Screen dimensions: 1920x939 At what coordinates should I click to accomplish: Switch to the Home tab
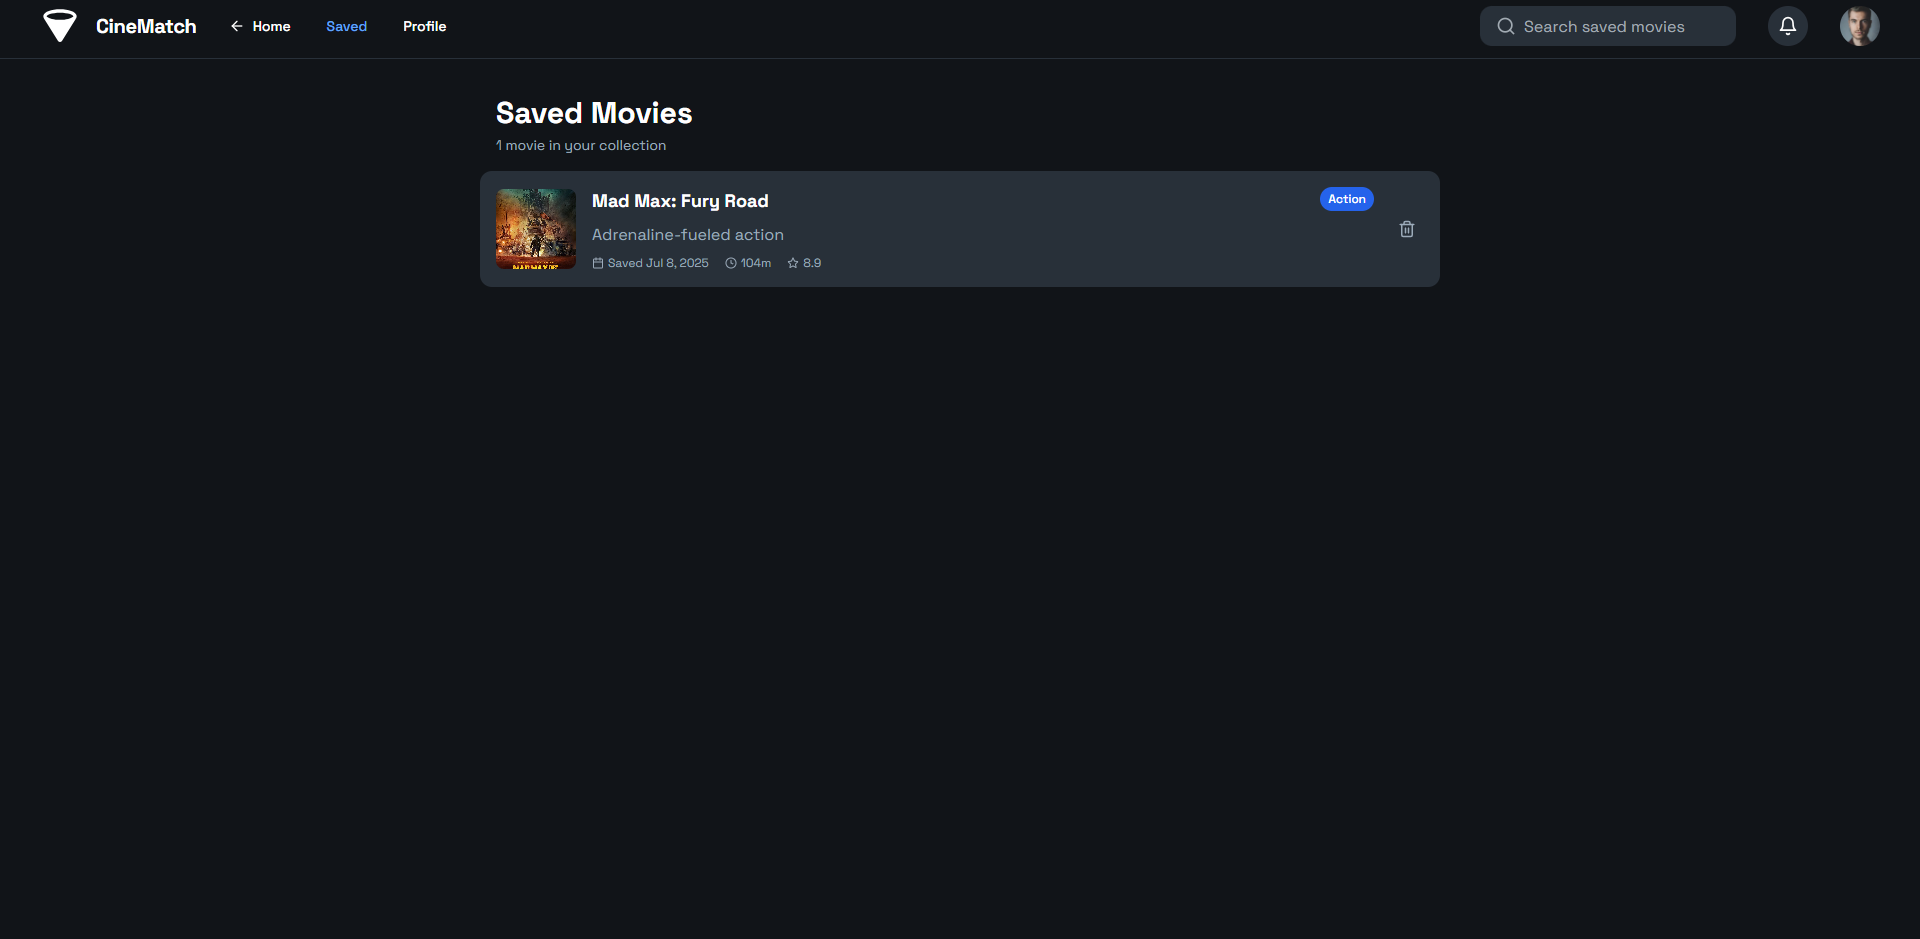pyautogui.click(x=270, y=26)
